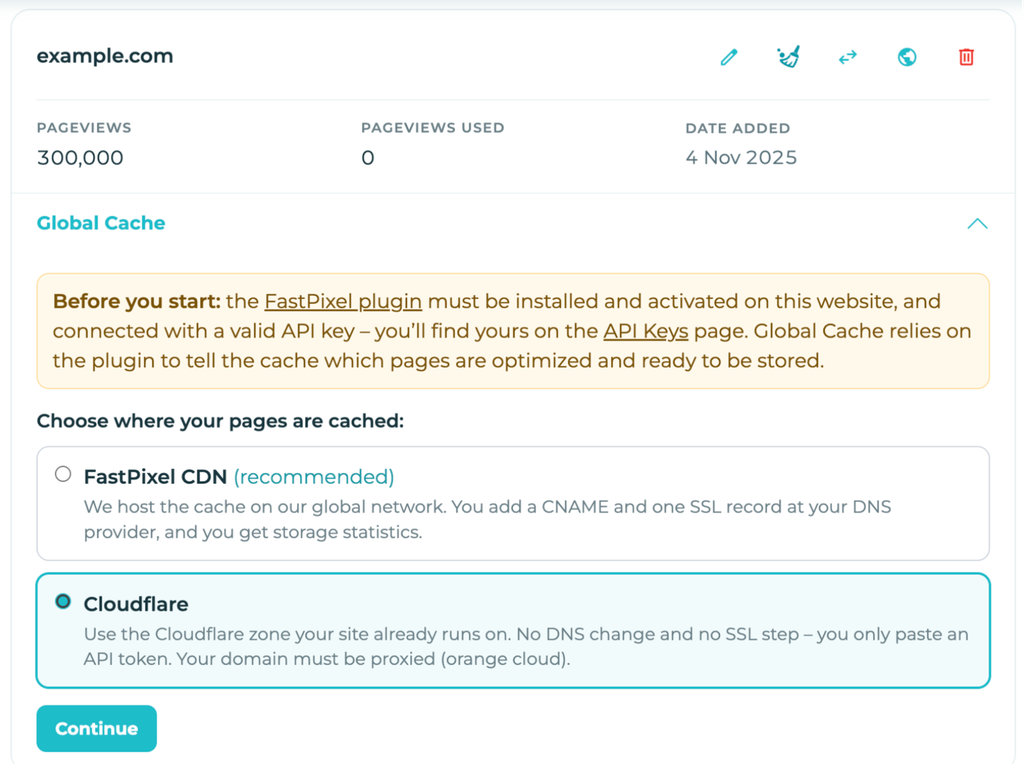
Task: Click the globe icon beside example.com
Action: [906, 57]
